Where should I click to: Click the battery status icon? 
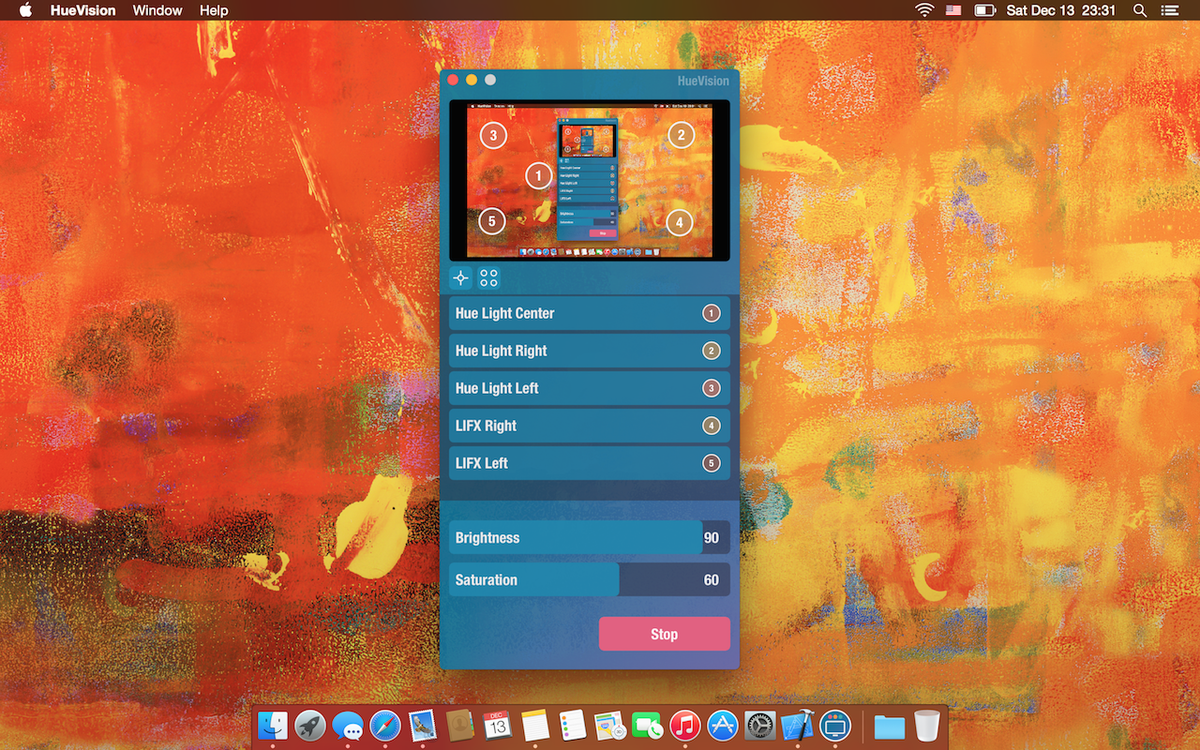coord(985,10)
